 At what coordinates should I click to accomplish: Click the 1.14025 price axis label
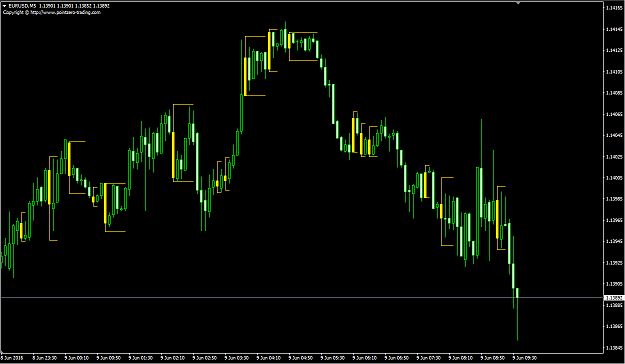click(x=614, y=156)
